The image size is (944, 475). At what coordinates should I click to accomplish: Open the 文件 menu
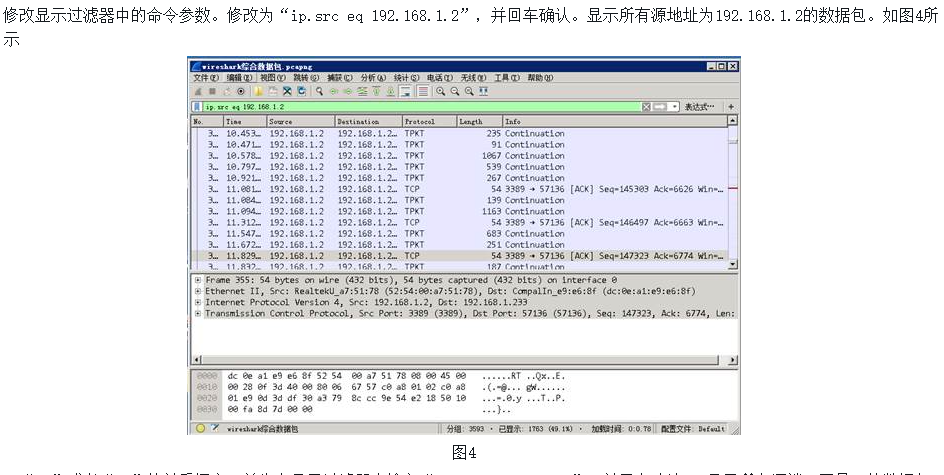[x=206, y=78]
